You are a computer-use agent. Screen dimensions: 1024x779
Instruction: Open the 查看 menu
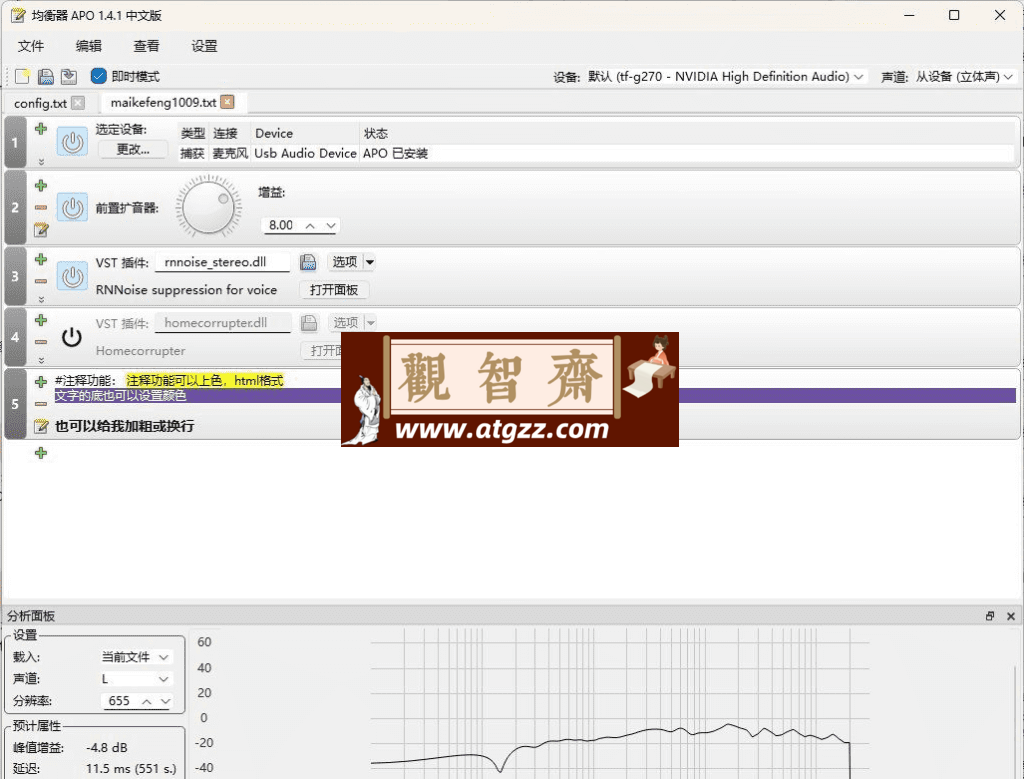[146, 46]
